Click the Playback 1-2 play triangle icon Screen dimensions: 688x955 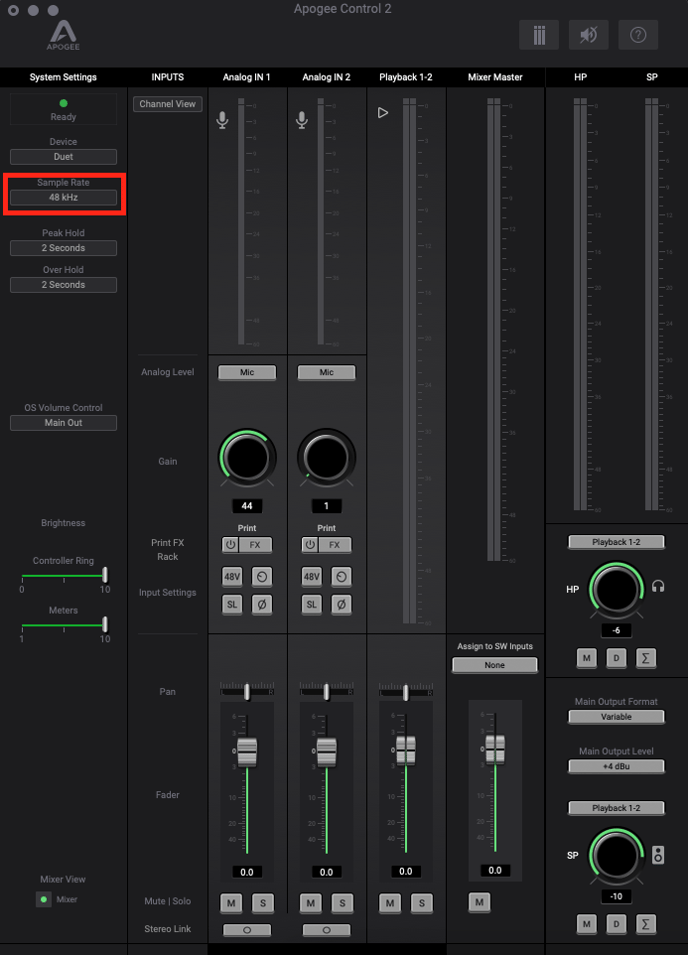pos(382,113)
